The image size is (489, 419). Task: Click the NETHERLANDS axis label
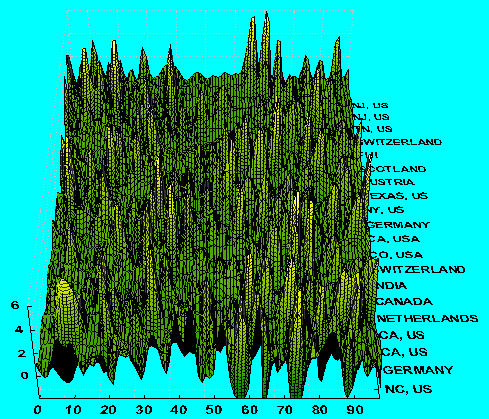(x=428, y=319)
